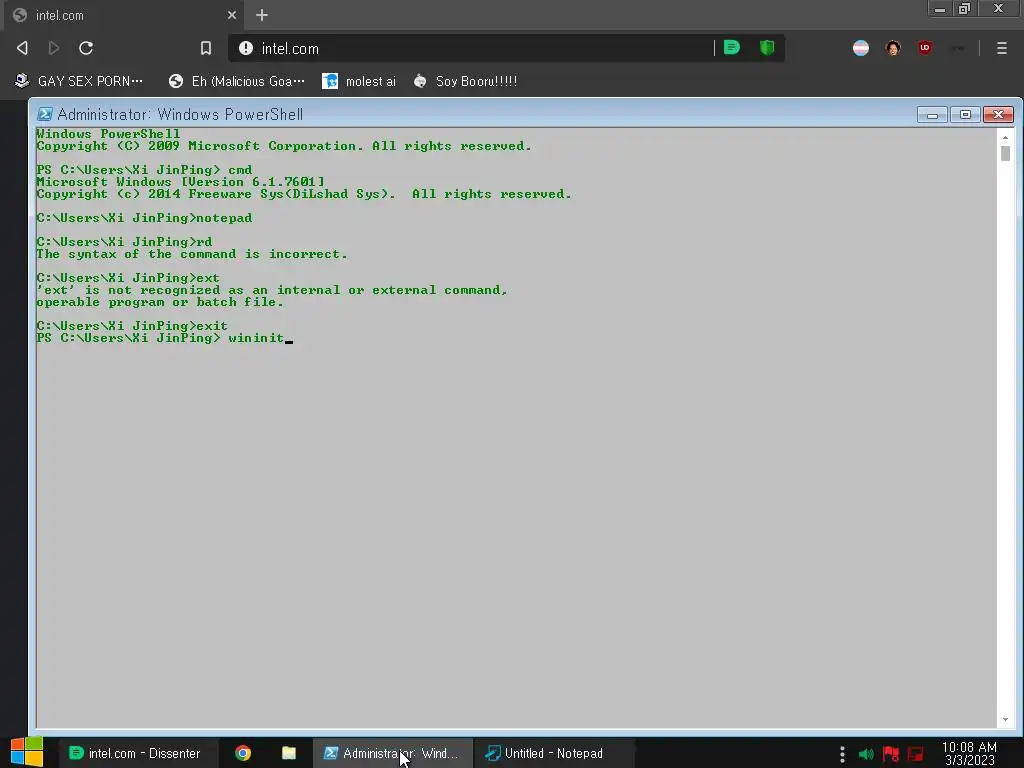This screenshot has height=768, width=1024.
Task: Switch to 'Untitled - Notepad' taskbar button
Action: click(554, 753)
